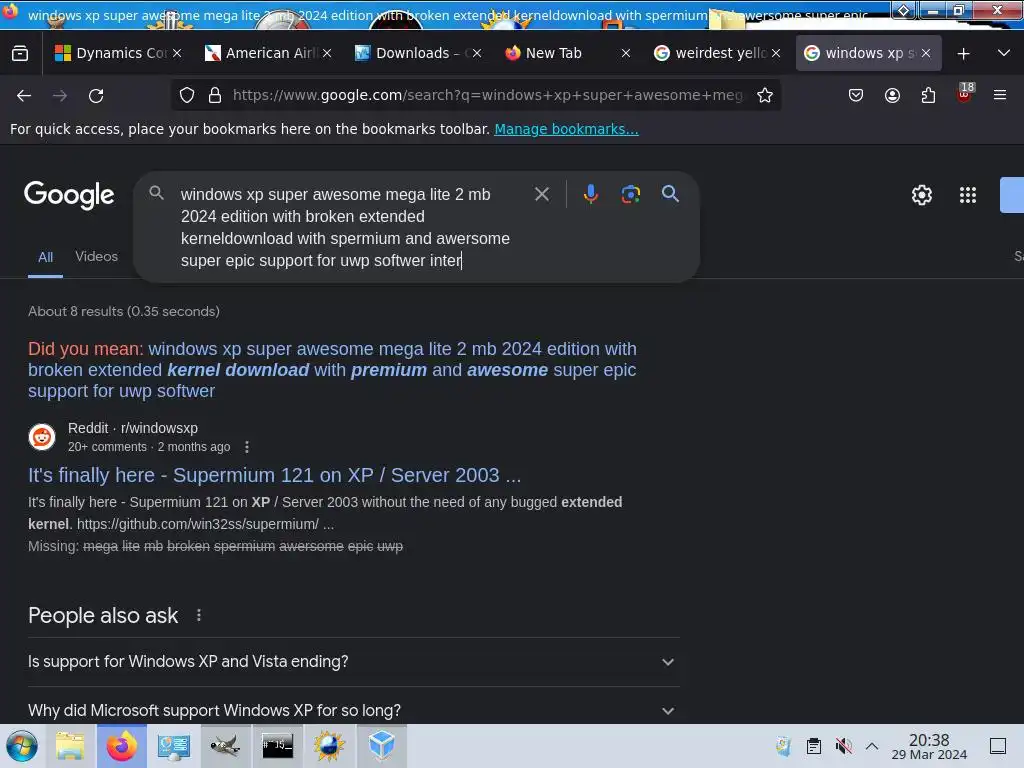Click 'About 8 results' count text
This screenshot has width=1024, height=768.
coord(123,312)
